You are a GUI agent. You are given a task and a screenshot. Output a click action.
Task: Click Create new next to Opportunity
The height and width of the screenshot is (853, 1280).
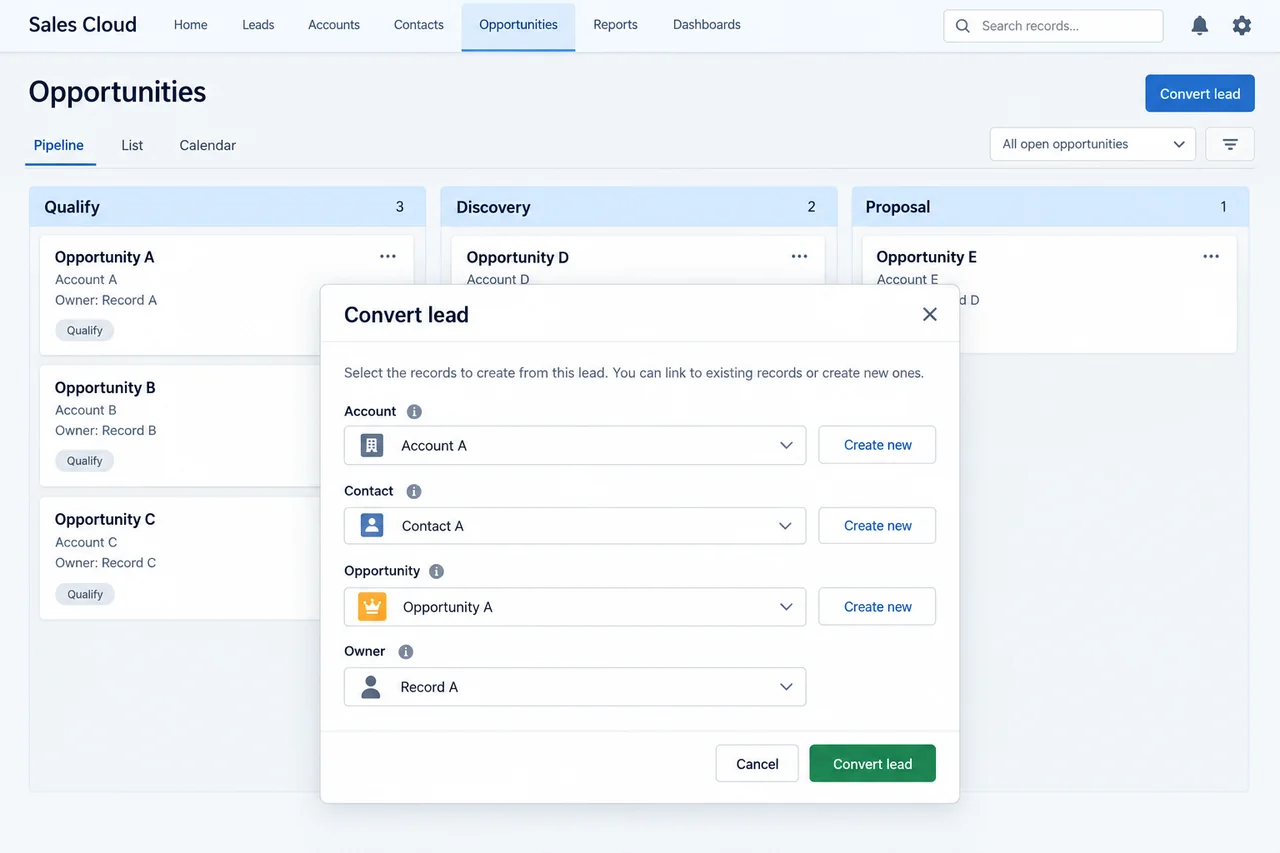click(877, 607)
